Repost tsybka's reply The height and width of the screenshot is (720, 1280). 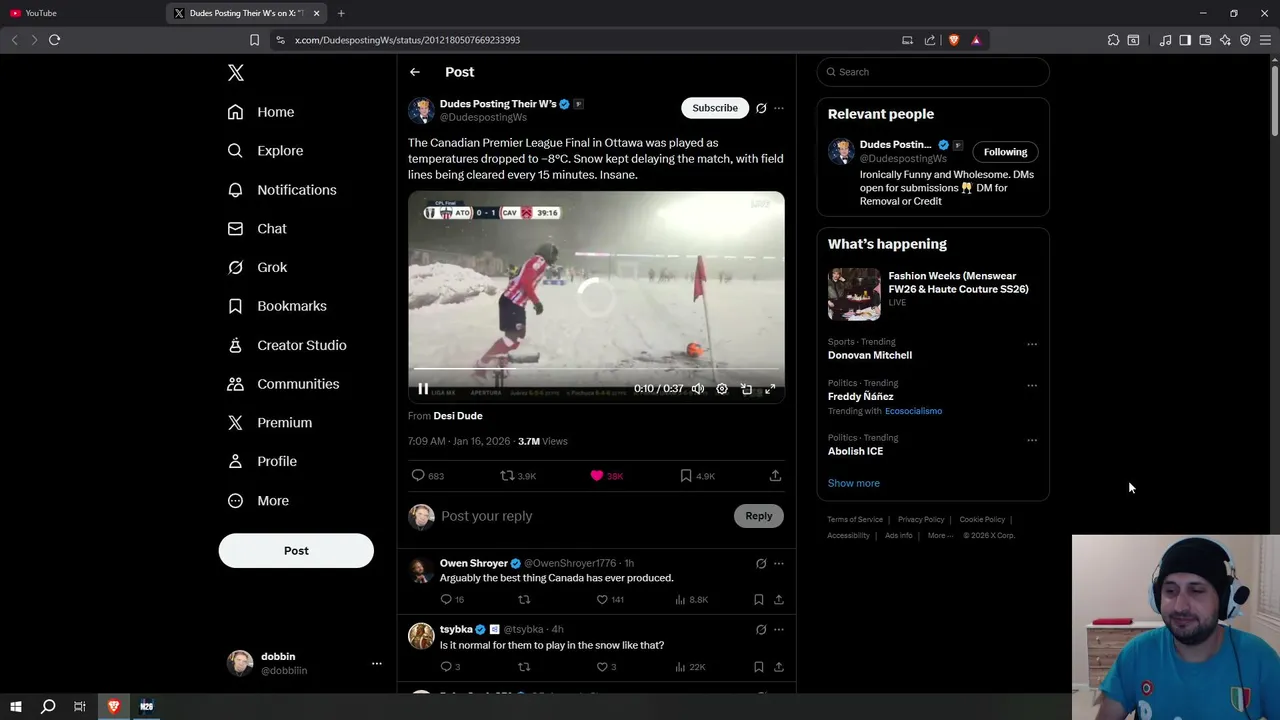pos(524,667)
